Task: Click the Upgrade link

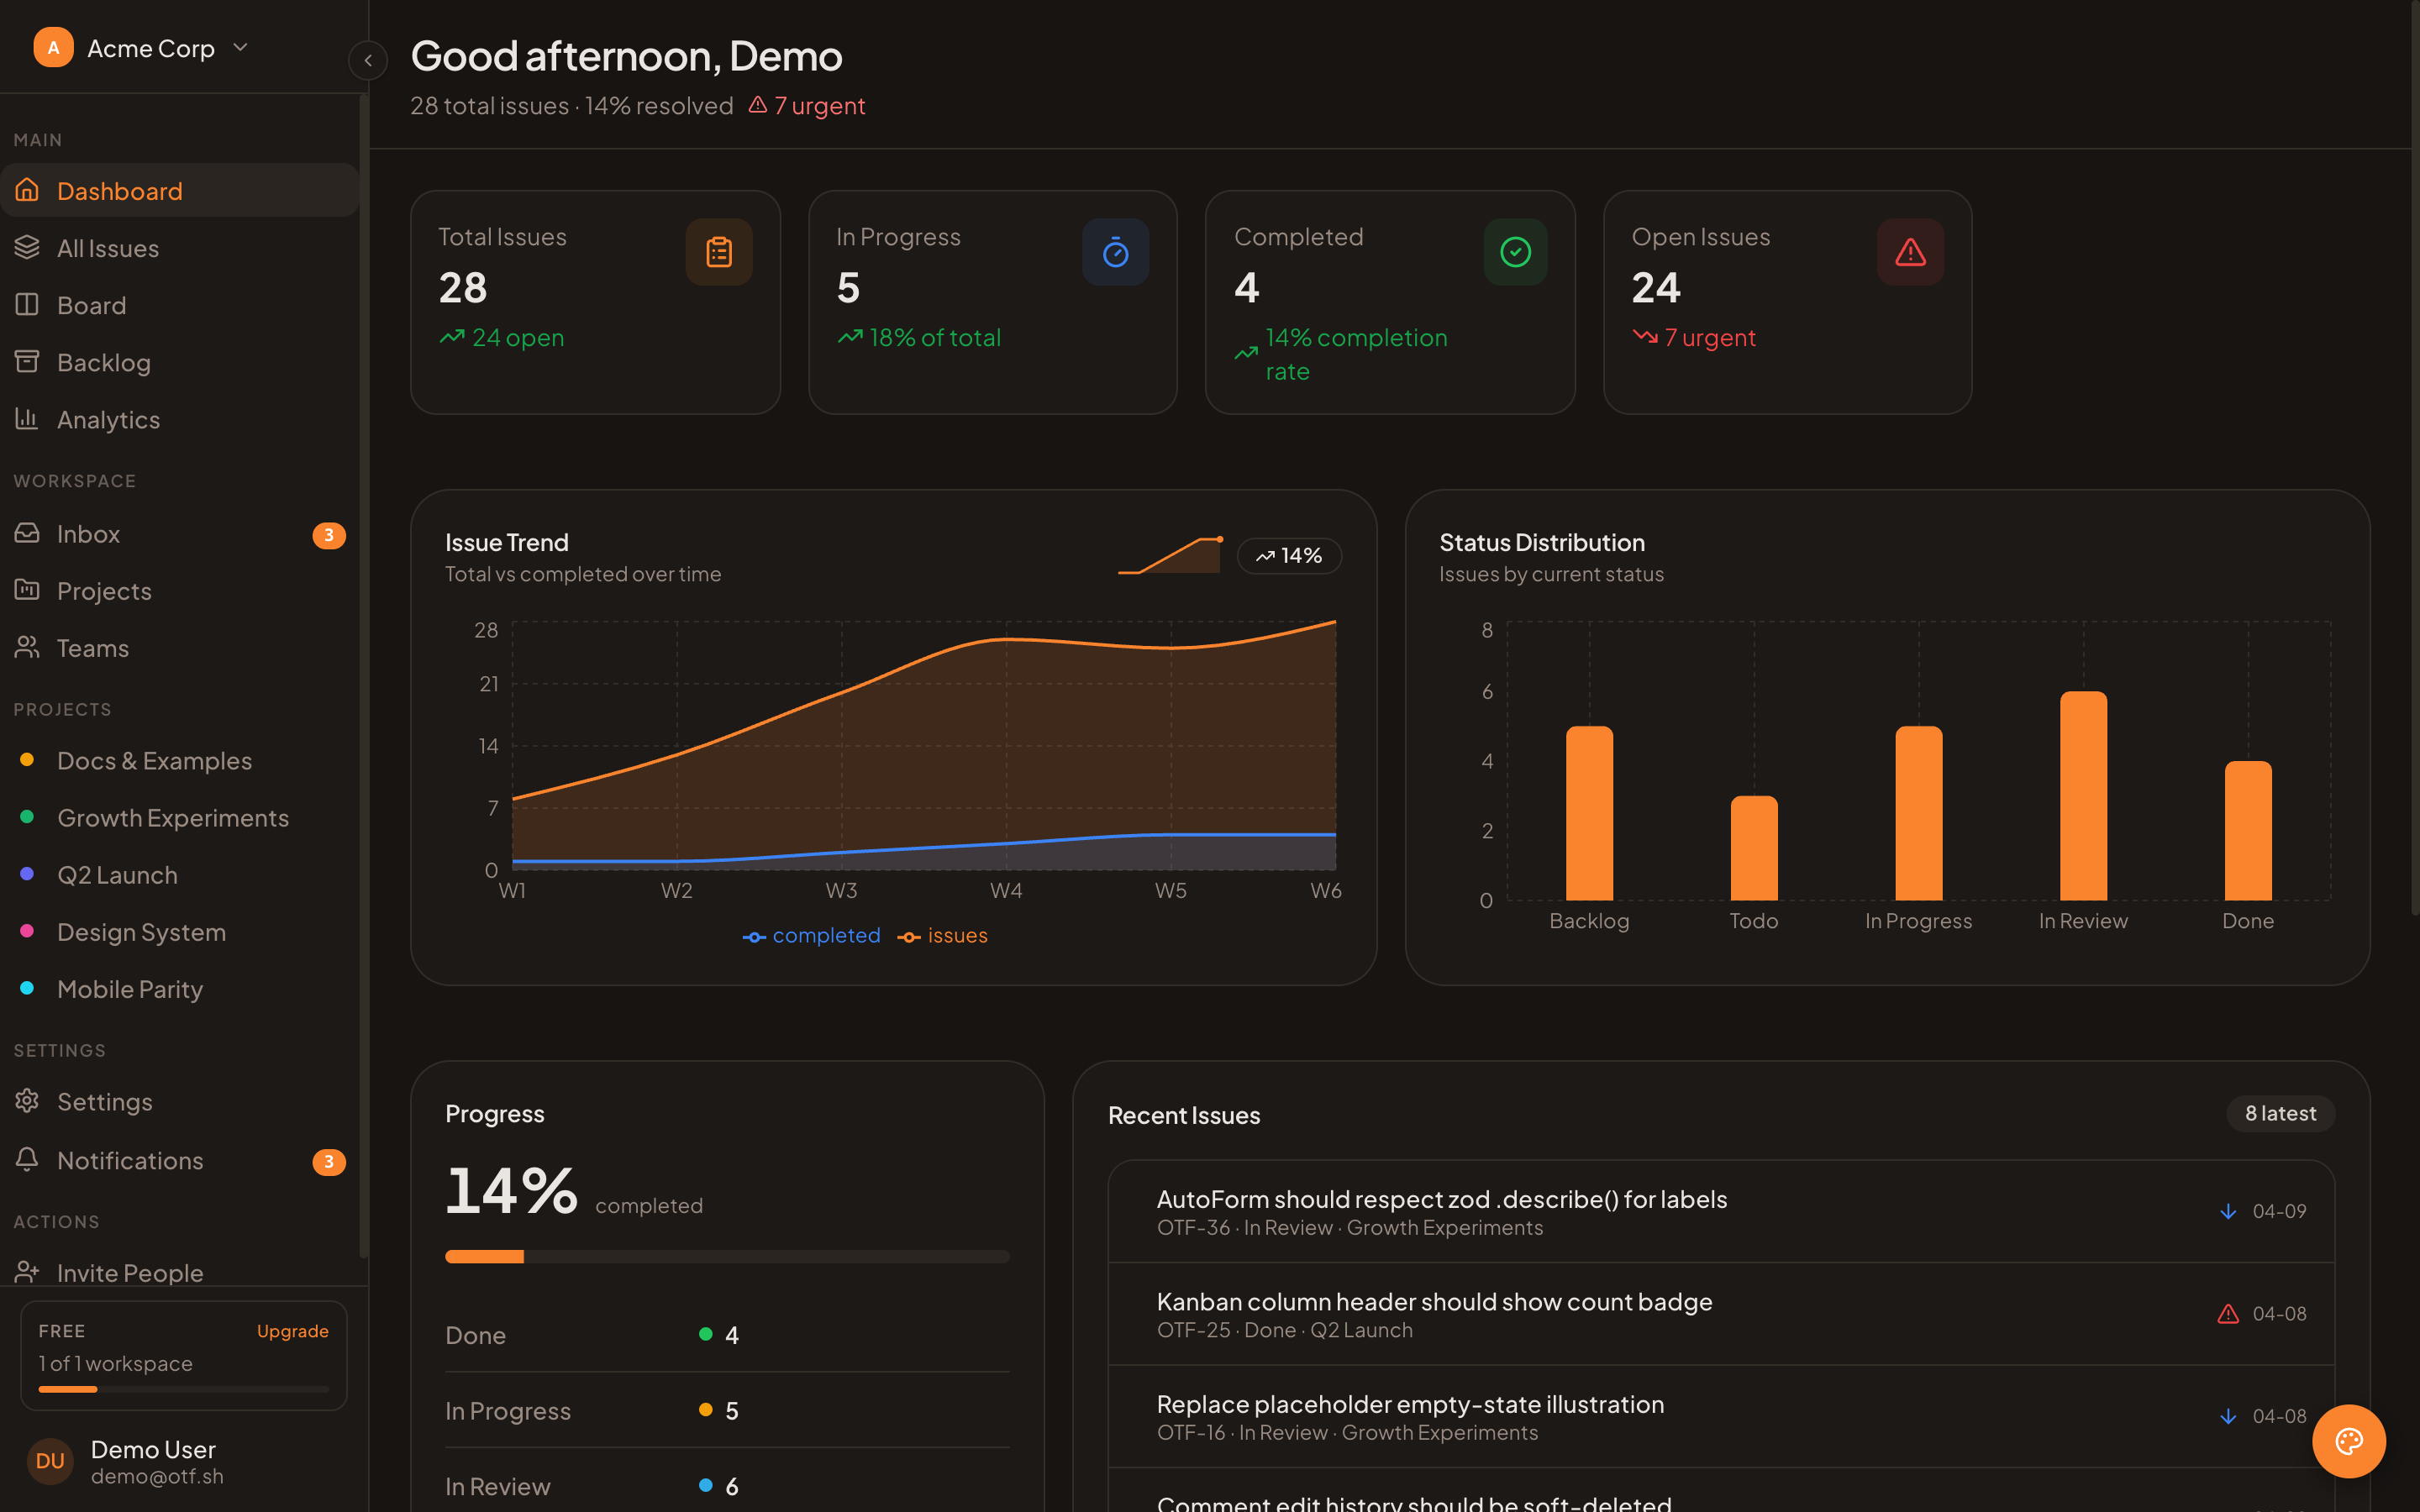Action: (x=292, y=1330)
